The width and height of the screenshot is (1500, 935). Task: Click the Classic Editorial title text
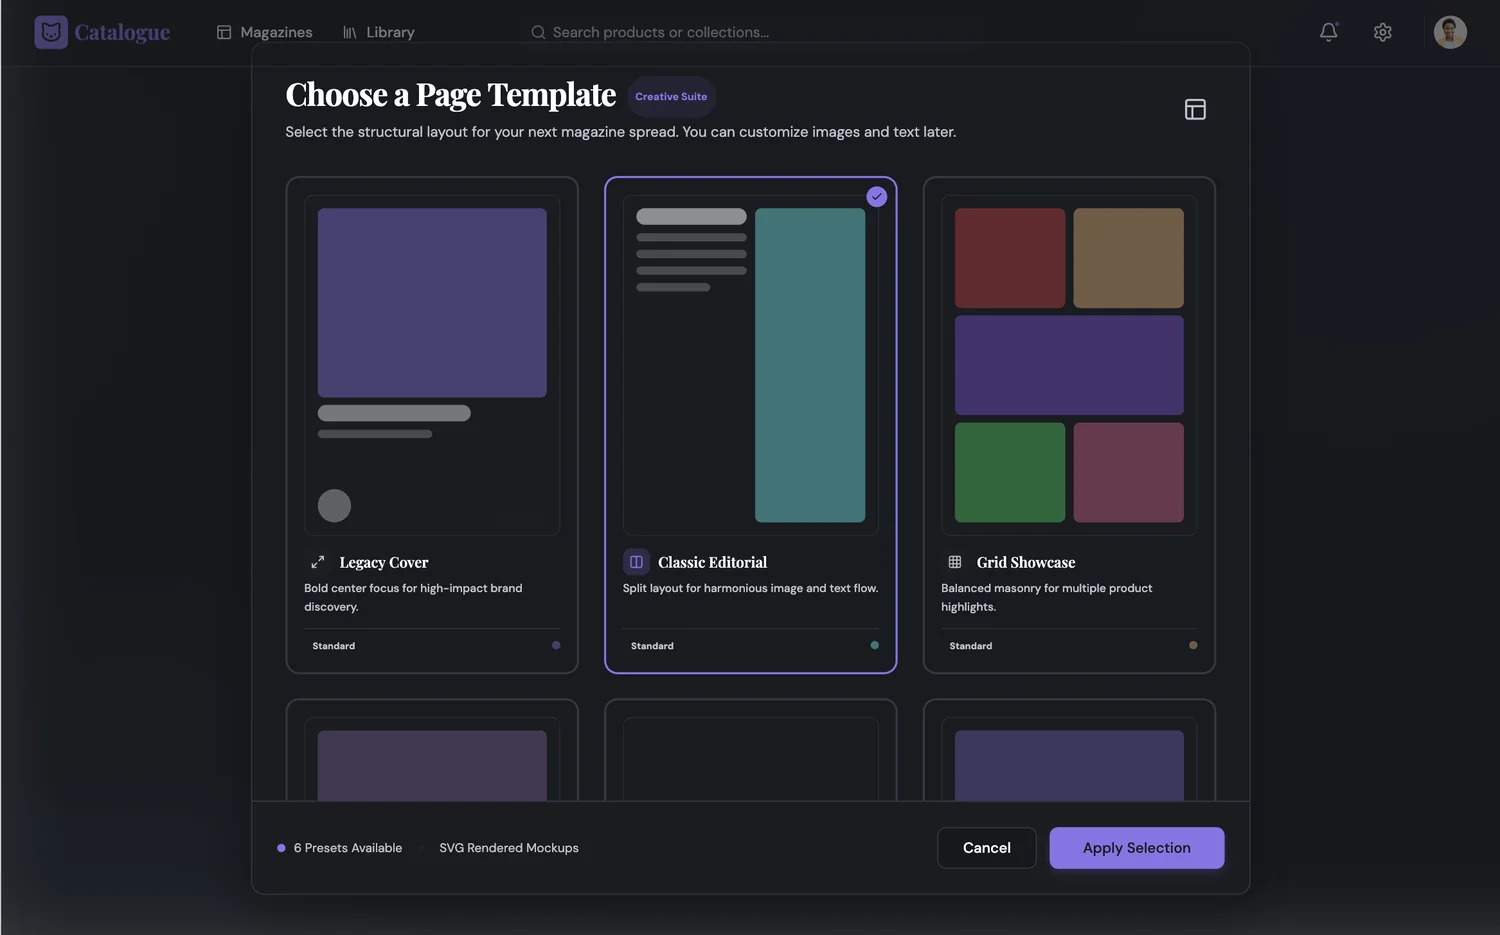(x=713, y=563)
